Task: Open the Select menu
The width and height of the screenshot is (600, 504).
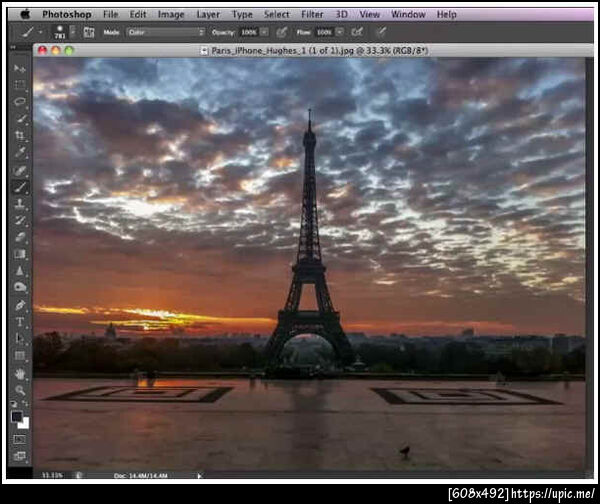Action: 276,15
